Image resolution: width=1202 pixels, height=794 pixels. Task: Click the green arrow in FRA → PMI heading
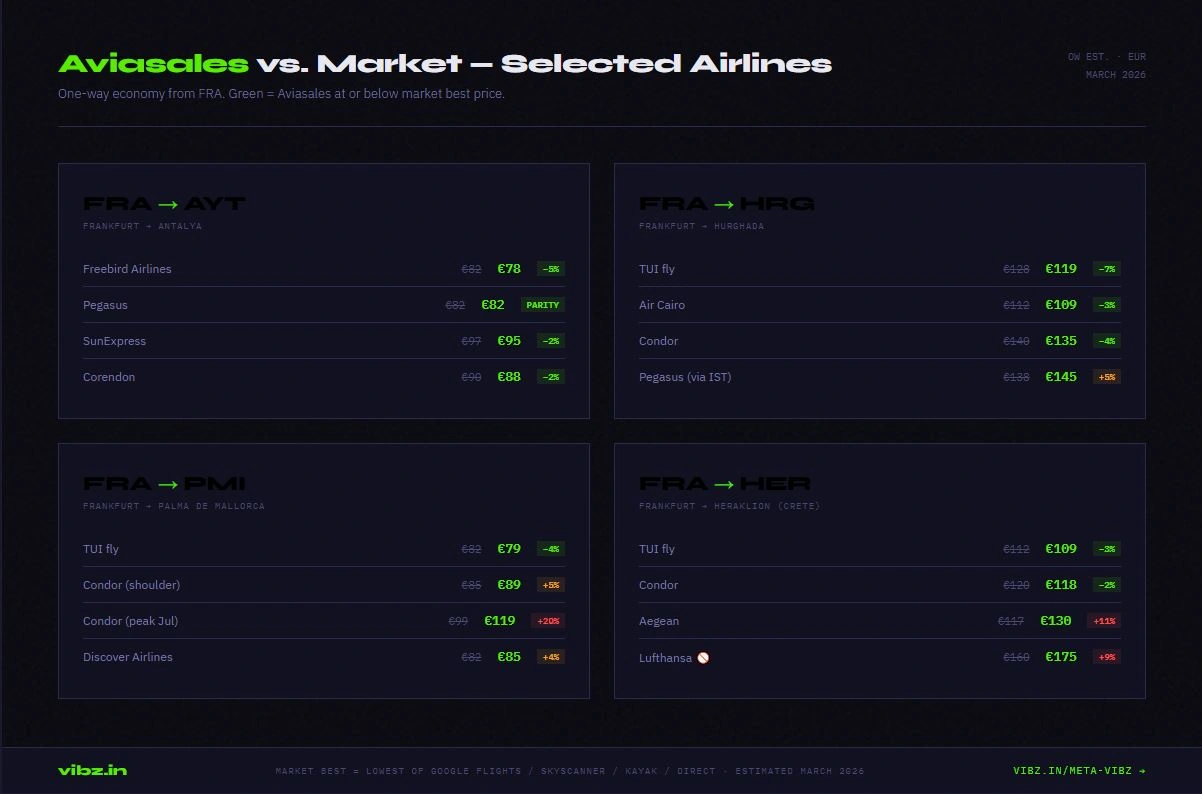(x=168, y=484)
